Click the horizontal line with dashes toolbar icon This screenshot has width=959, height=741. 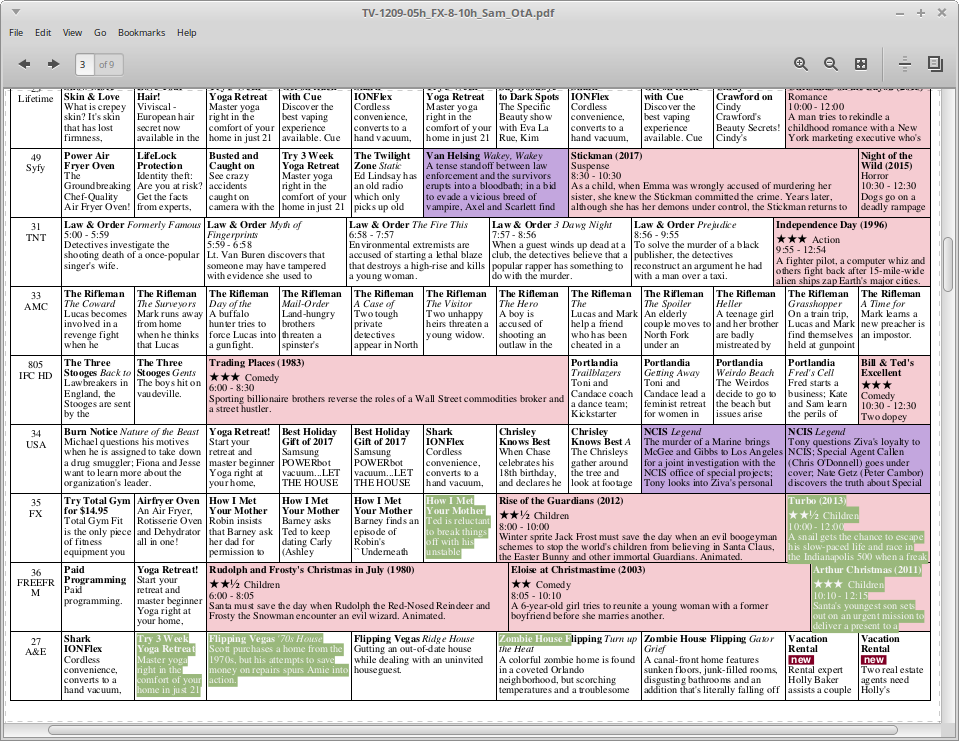pos(905,64)
